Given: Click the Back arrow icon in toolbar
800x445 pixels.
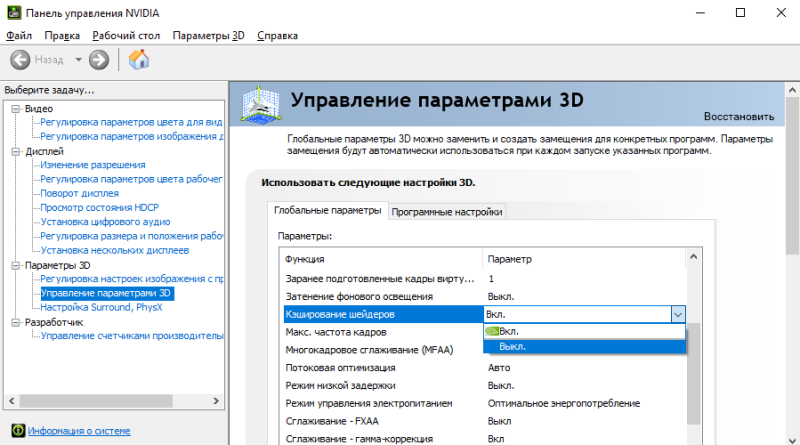Looking at the screenshot, I should [x=20, y=60].
